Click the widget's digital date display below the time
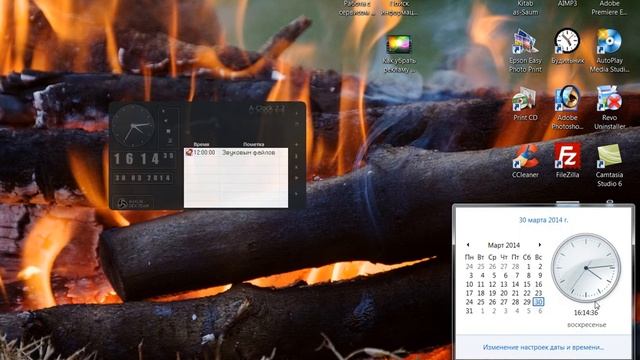The image size is (640, 360). [143, 178]
